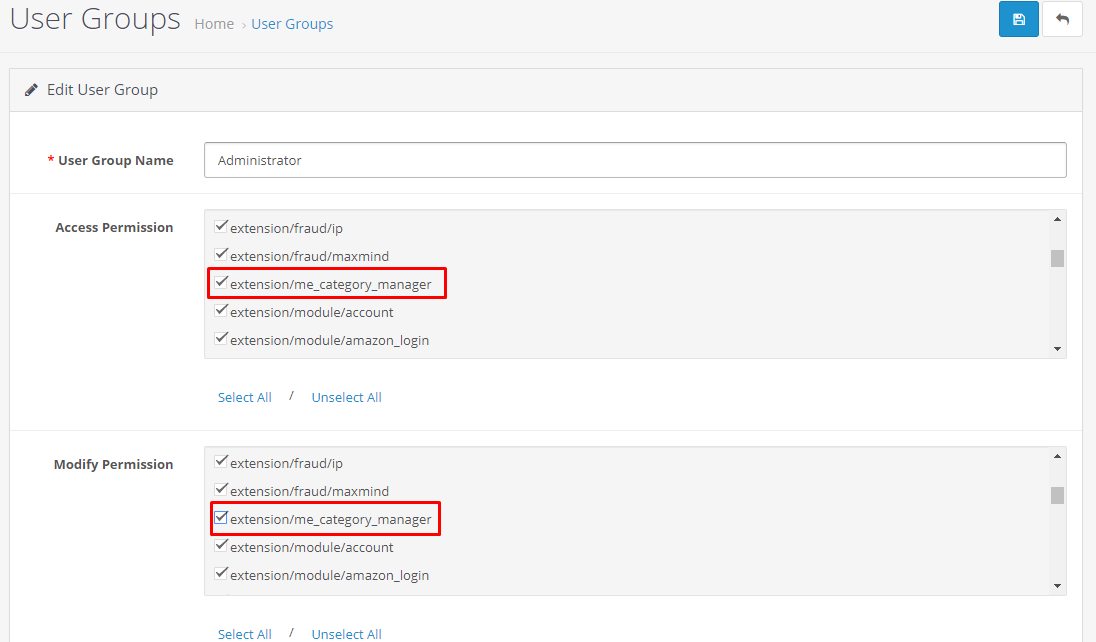Toggle Access Permission extension/module/account checkbox
The height and width of the screenshot is (642, 1096).
click(x=221, y=310)
